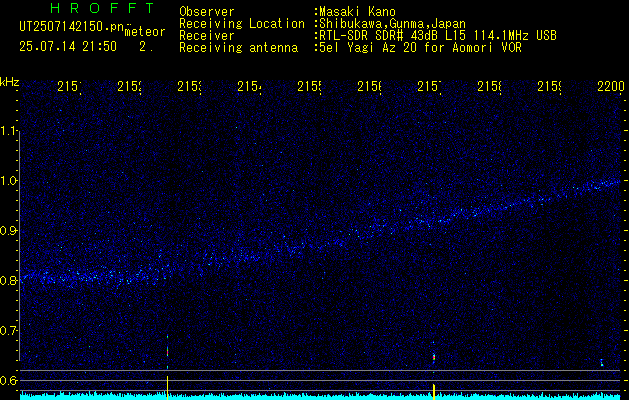Click the 'Observer' field label
Screen dimensions: 629x400
(x=207, y=12)
